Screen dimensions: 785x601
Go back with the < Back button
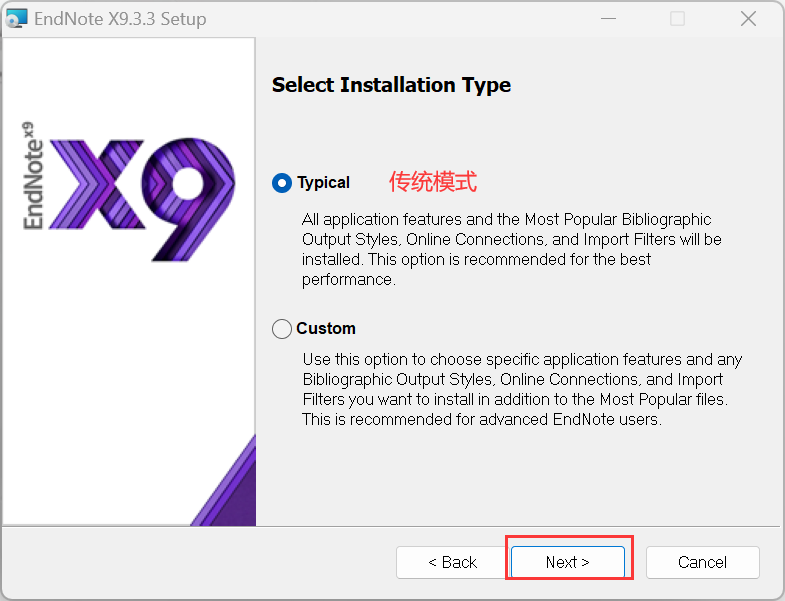click(452, 562)
